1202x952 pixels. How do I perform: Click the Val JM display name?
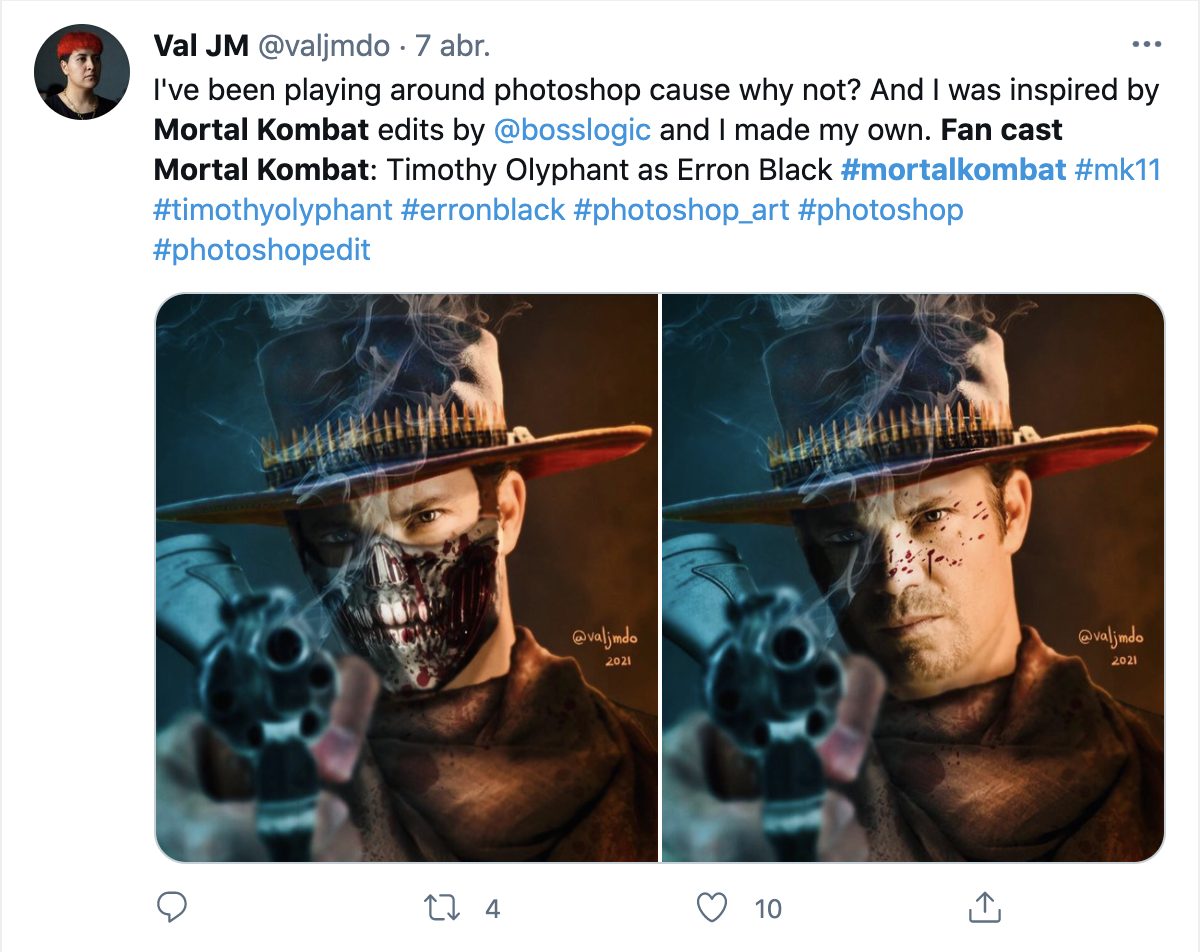(201, 45)
